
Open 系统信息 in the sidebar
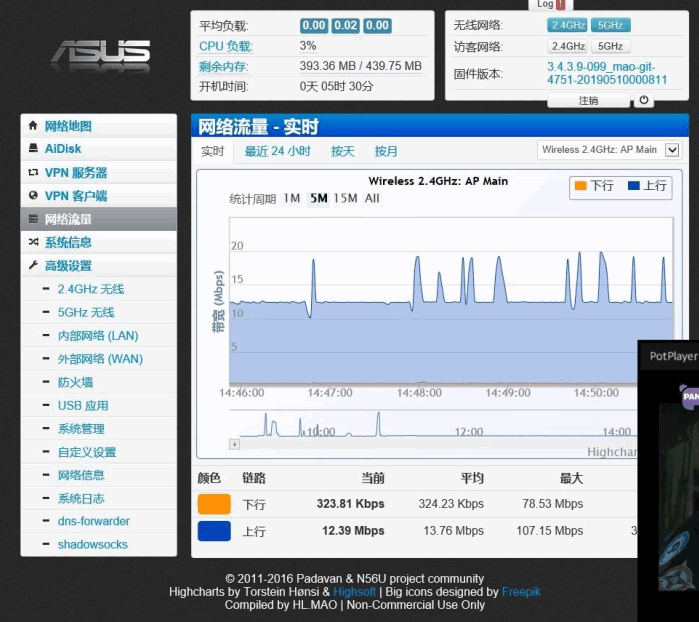(99, 242)
